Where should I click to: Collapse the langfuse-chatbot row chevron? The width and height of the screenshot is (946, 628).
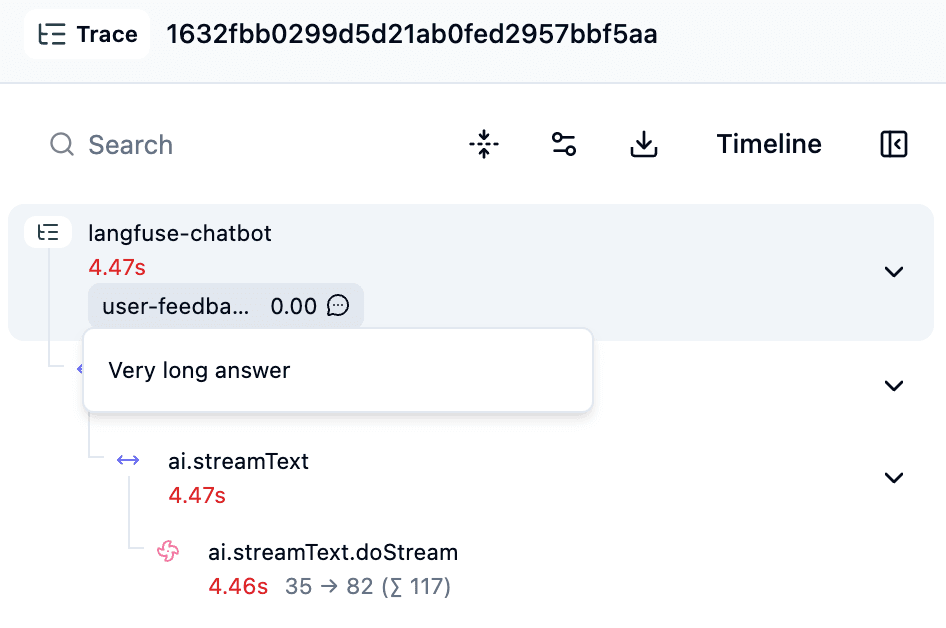point(893,271)
